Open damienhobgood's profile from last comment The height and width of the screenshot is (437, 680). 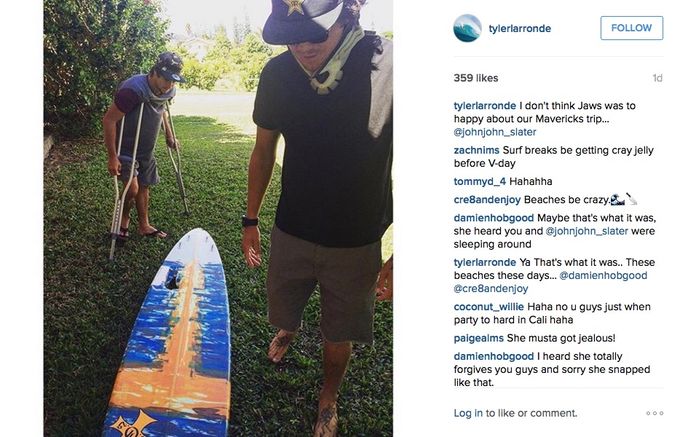[494, 356]
